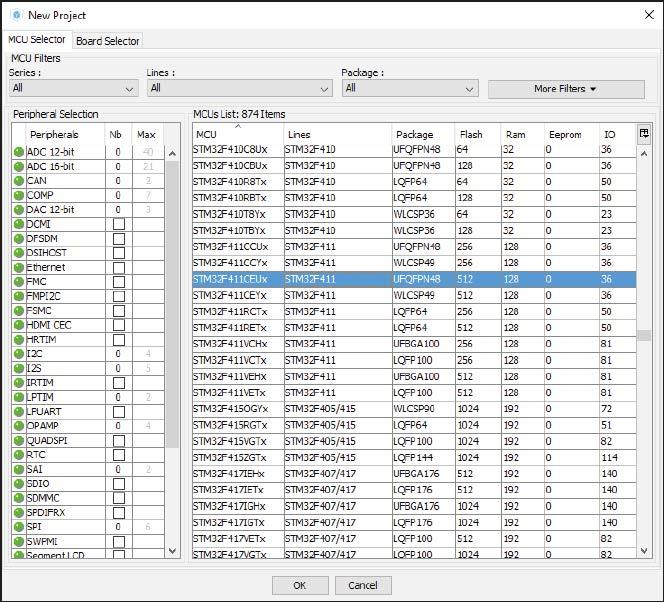Click the Nb field for ADC 12-bit

(118, 152)
